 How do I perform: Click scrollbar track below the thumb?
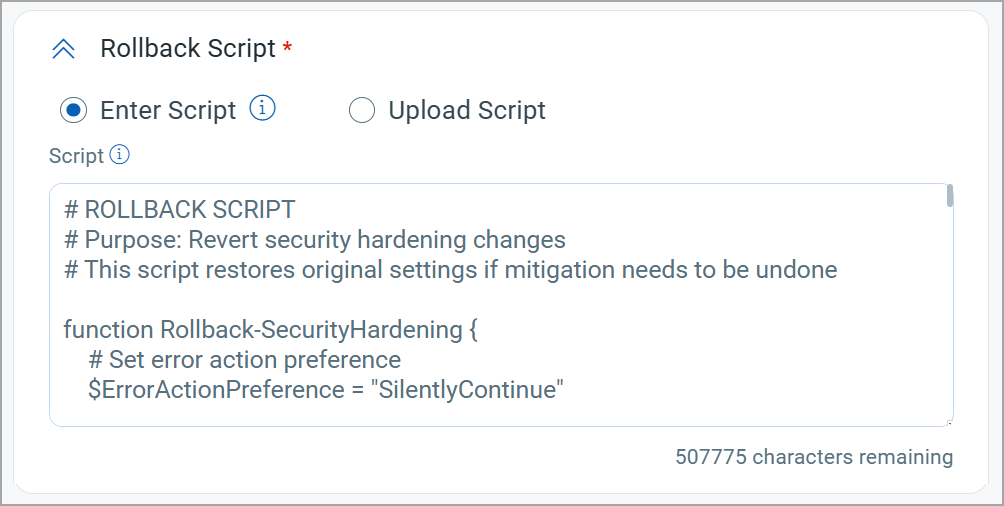[x=950, y=314]
